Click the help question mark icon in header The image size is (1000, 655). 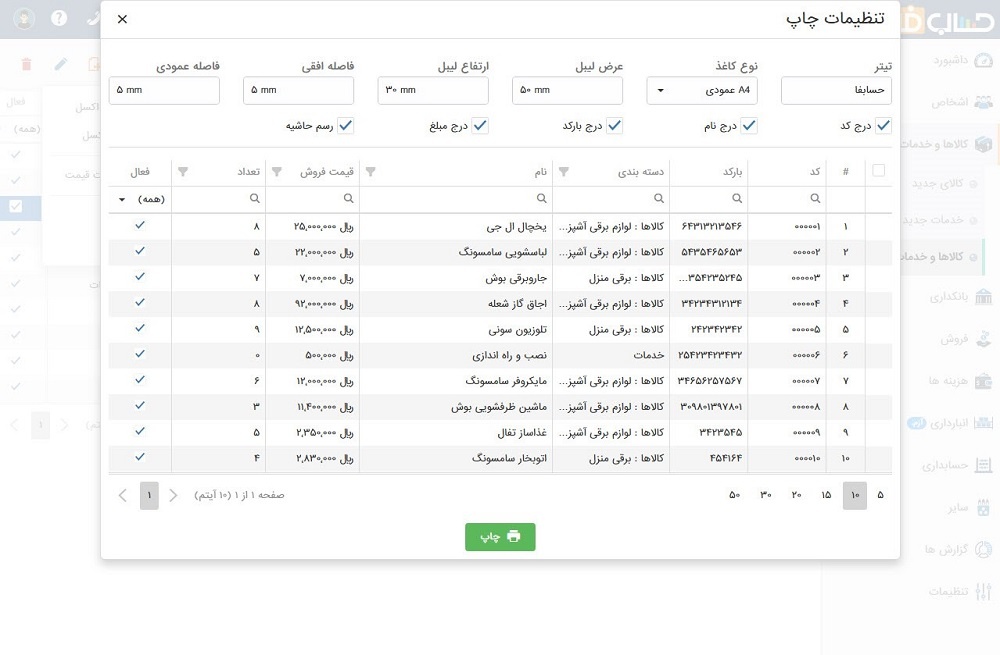59,18
